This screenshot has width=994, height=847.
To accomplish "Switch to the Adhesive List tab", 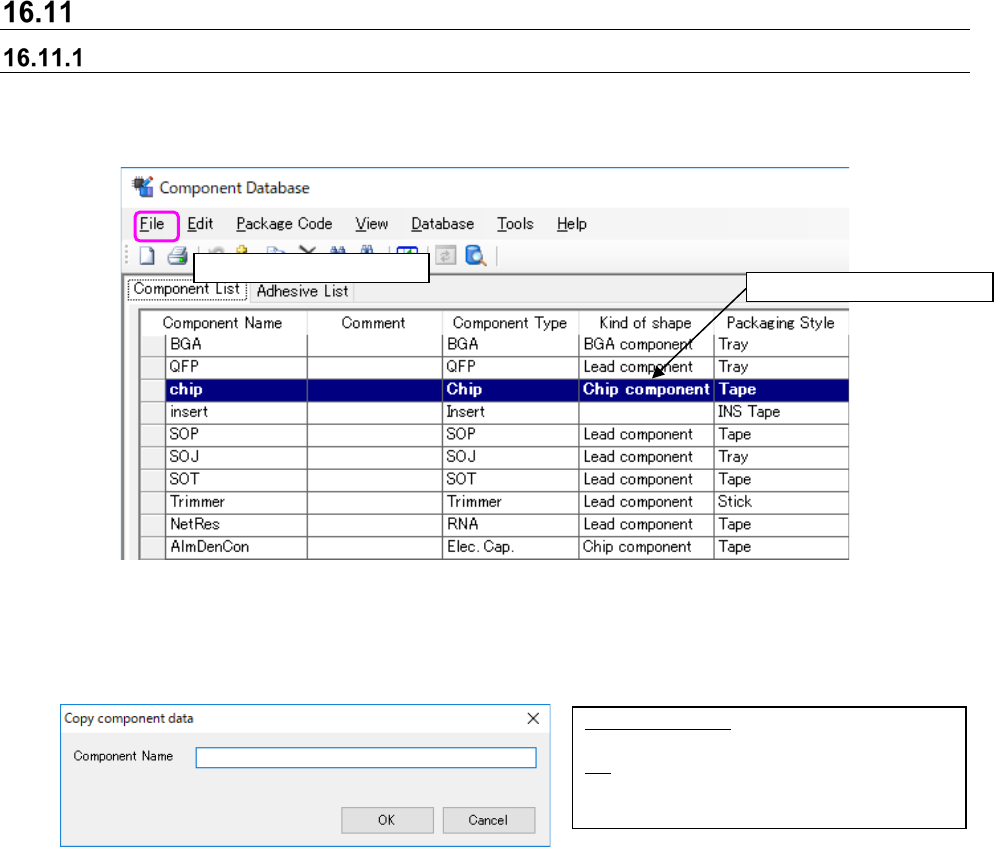I will point(302,291).
